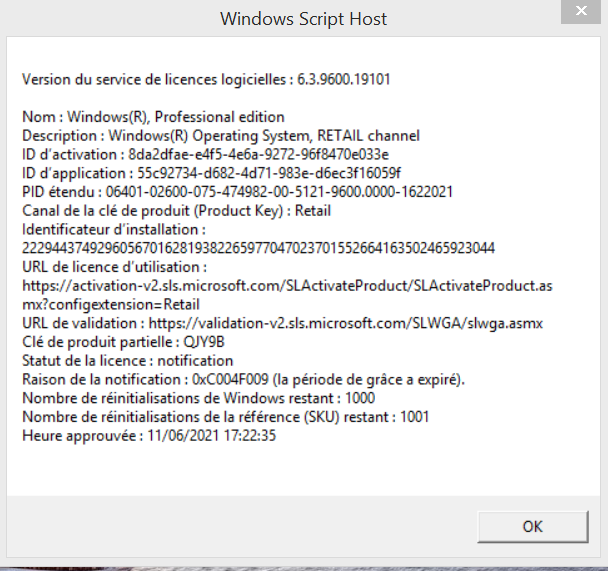This screenshot has height=571, width=608.
Task: Click the ID d'application value
Action: pos(269,173)
